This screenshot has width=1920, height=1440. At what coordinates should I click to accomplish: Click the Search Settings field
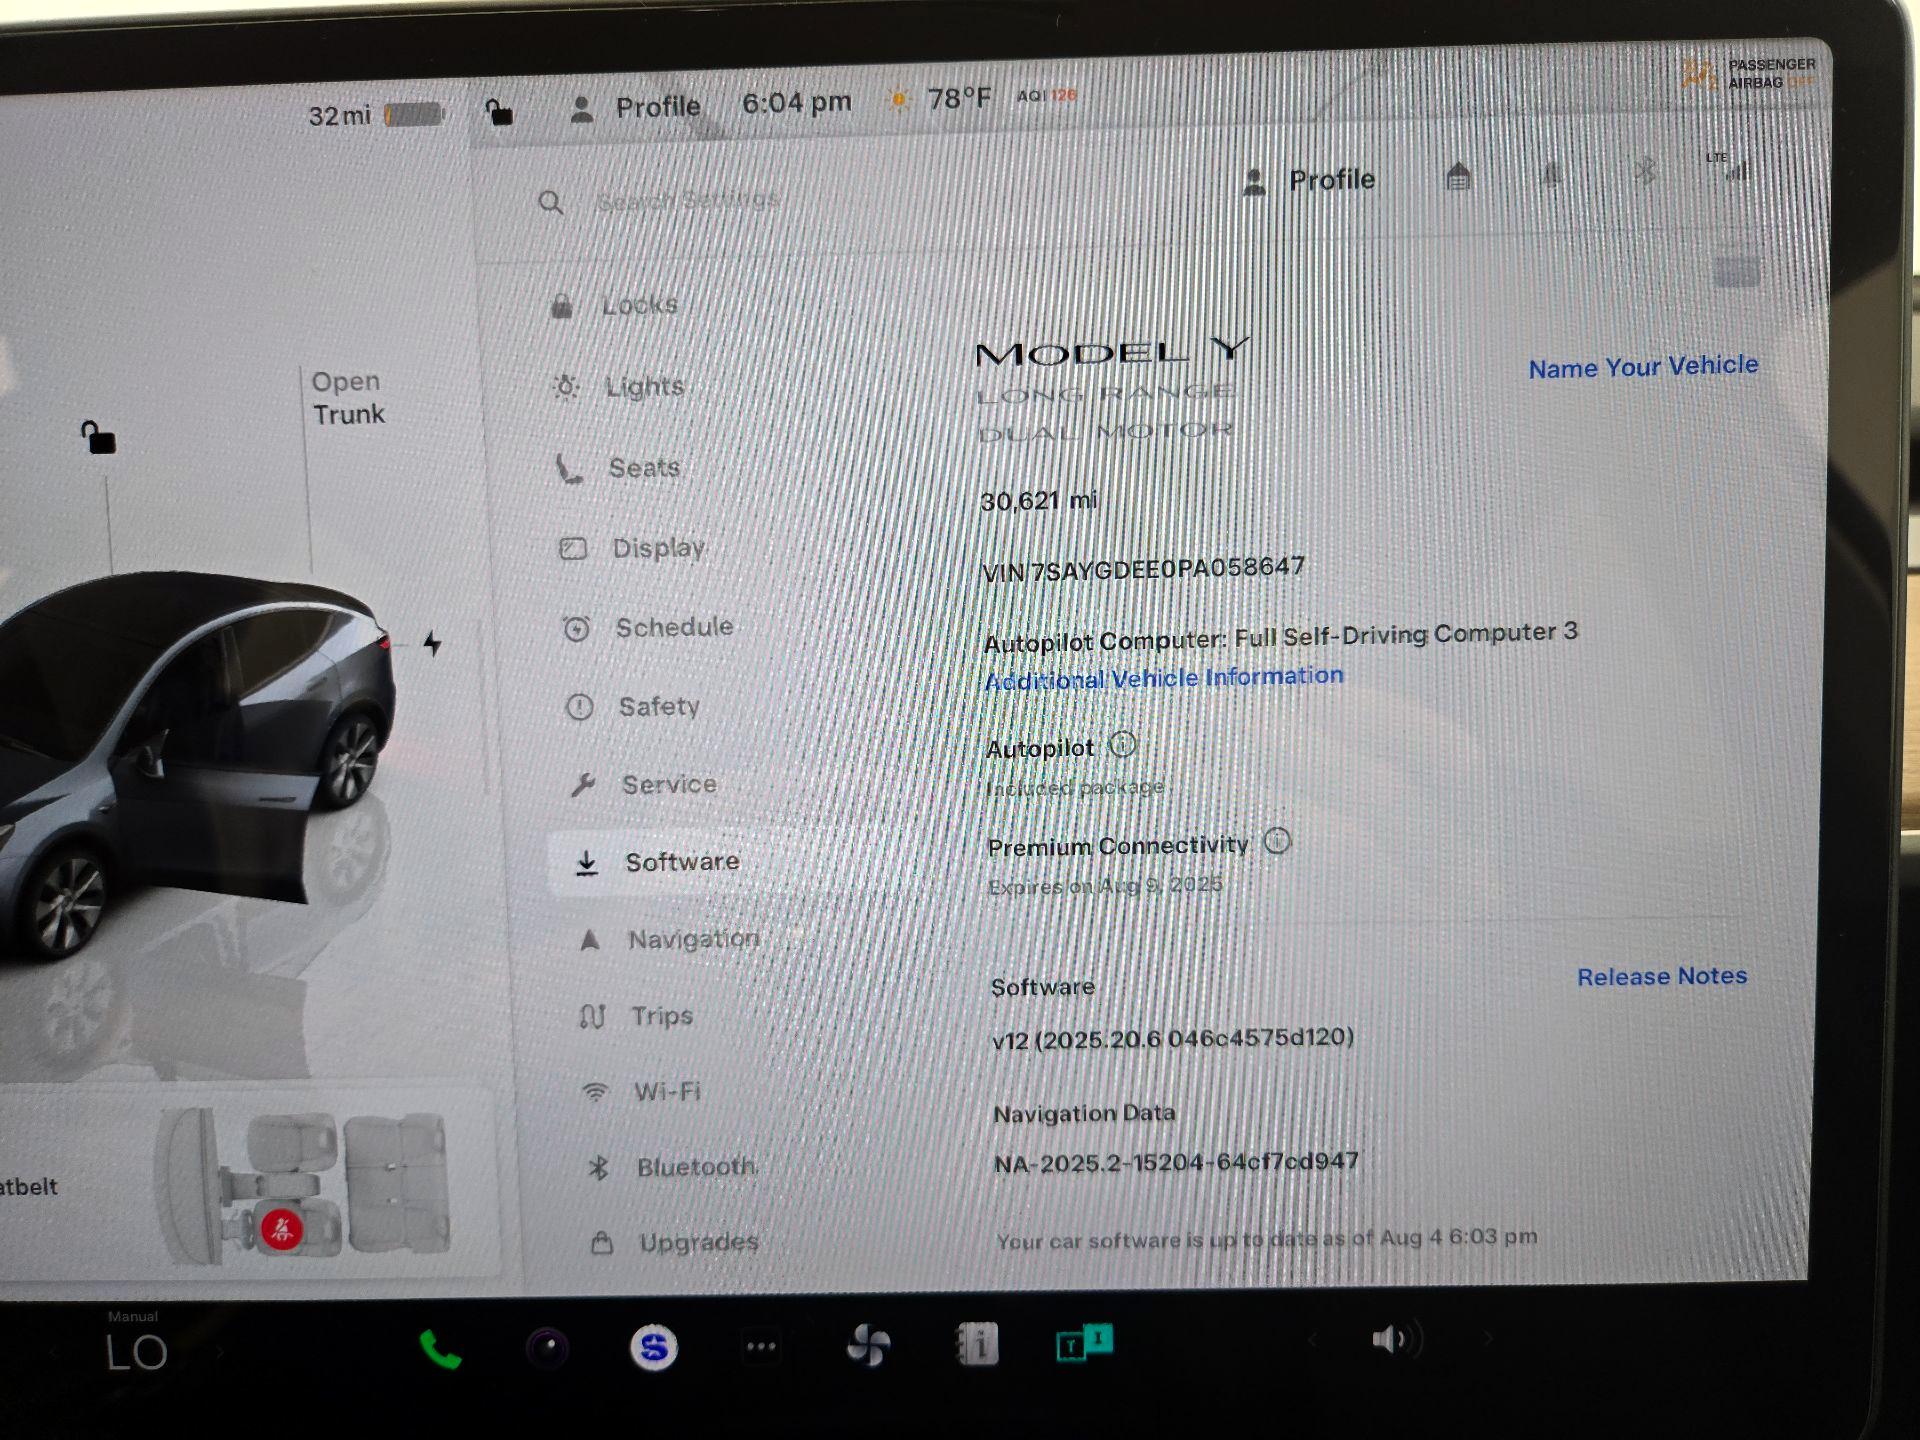(x=686, y=200)
